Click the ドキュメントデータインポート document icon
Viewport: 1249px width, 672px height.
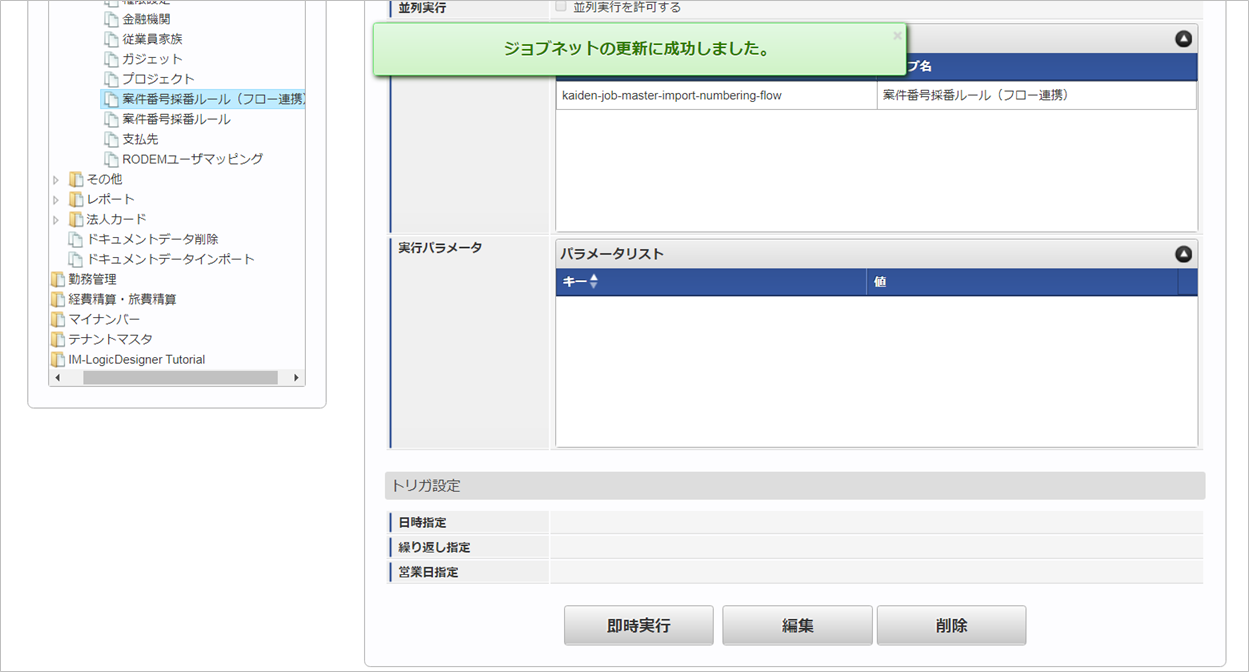(x=76, y=259)
